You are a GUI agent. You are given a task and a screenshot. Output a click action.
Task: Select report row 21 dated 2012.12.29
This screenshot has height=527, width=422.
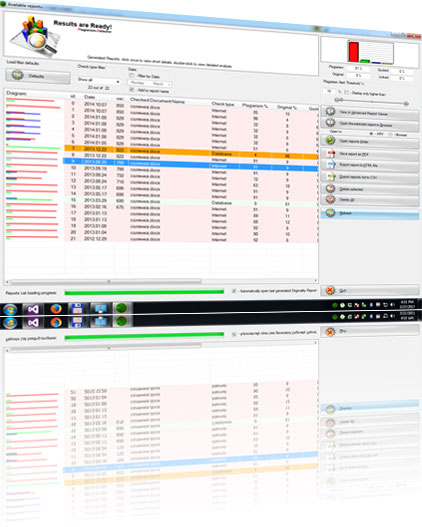click(x=191, y=239)
